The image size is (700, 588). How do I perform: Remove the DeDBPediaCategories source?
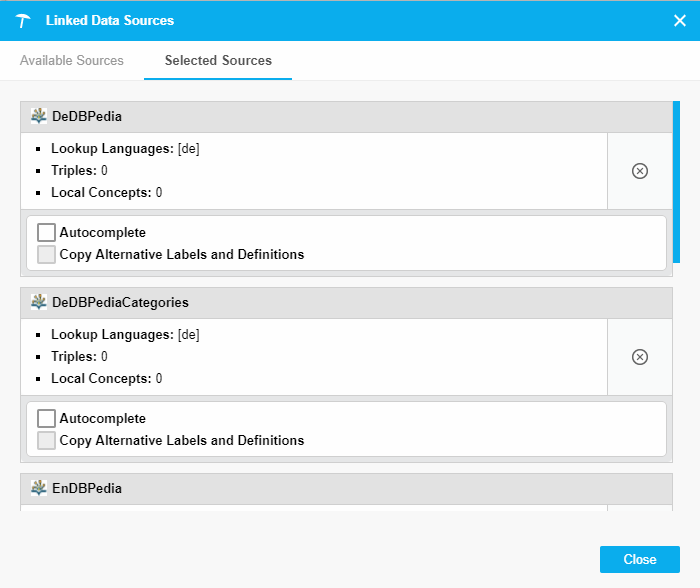click(640, 357)
